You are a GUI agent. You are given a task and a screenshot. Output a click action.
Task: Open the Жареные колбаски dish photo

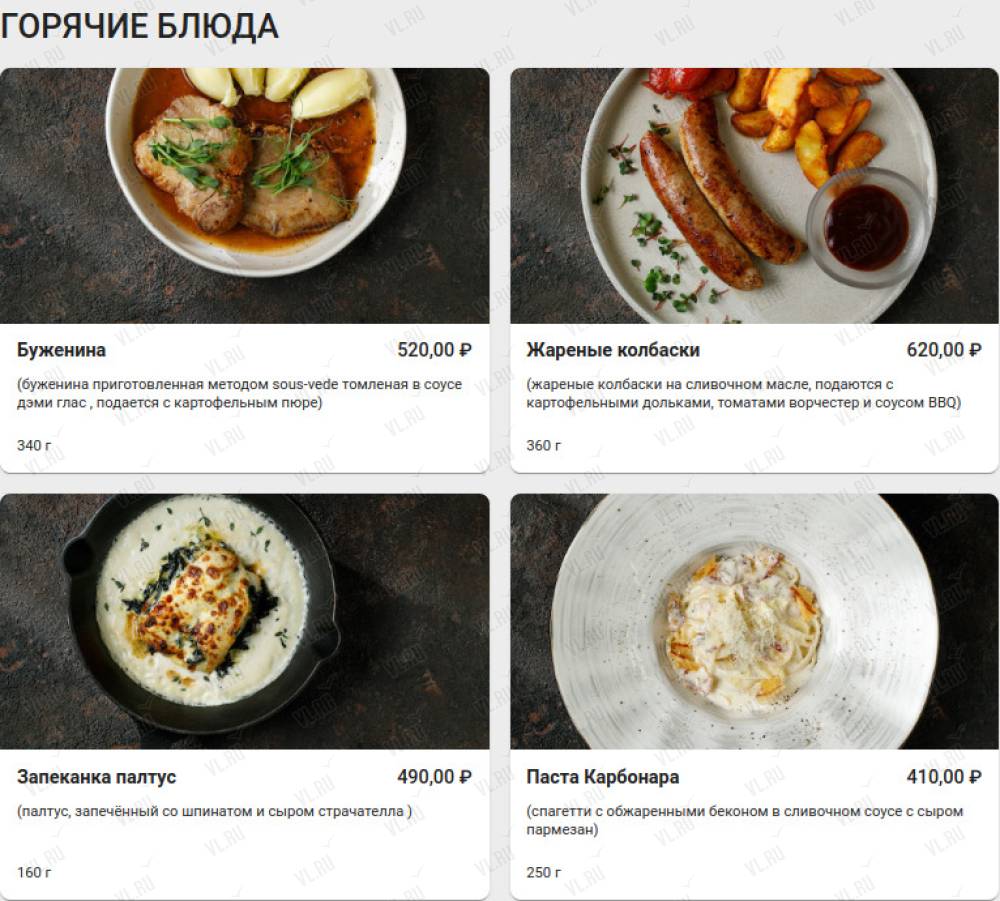click(x=754, y=196)
